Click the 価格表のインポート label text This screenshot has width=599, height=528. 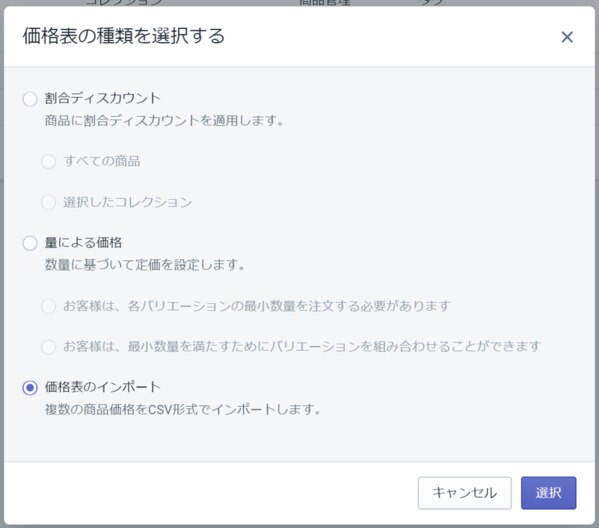pos(102,387)
